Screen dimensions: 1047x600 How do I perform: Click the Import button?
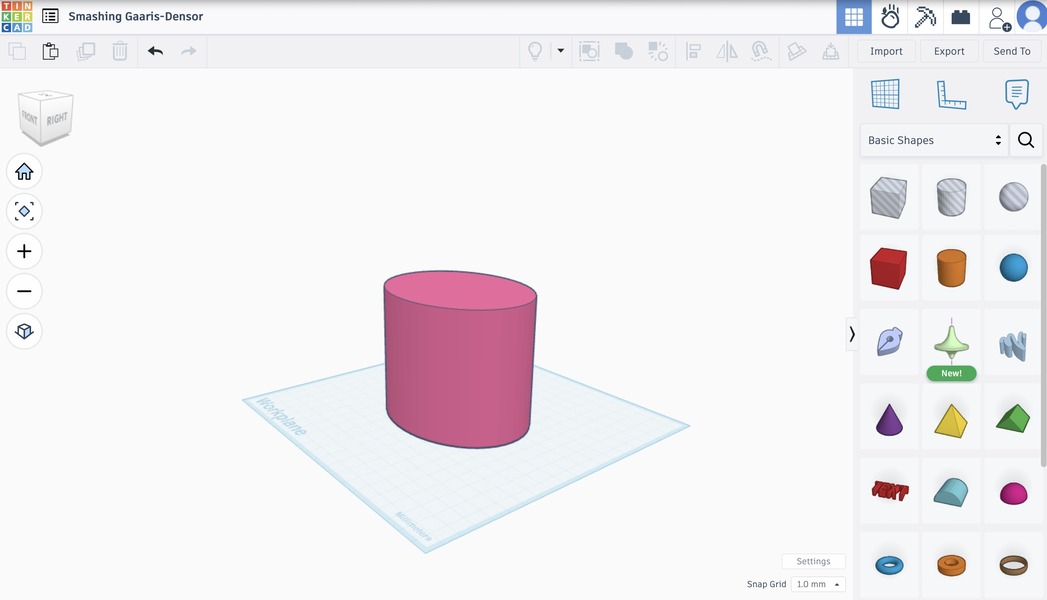(886, 51)
